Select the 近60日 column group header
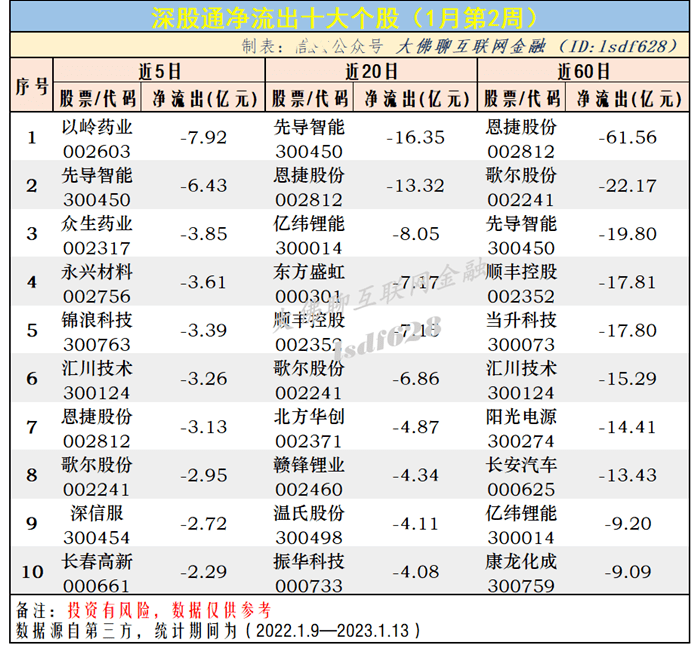Screen dimensions: 700x657 click(583, 71)
